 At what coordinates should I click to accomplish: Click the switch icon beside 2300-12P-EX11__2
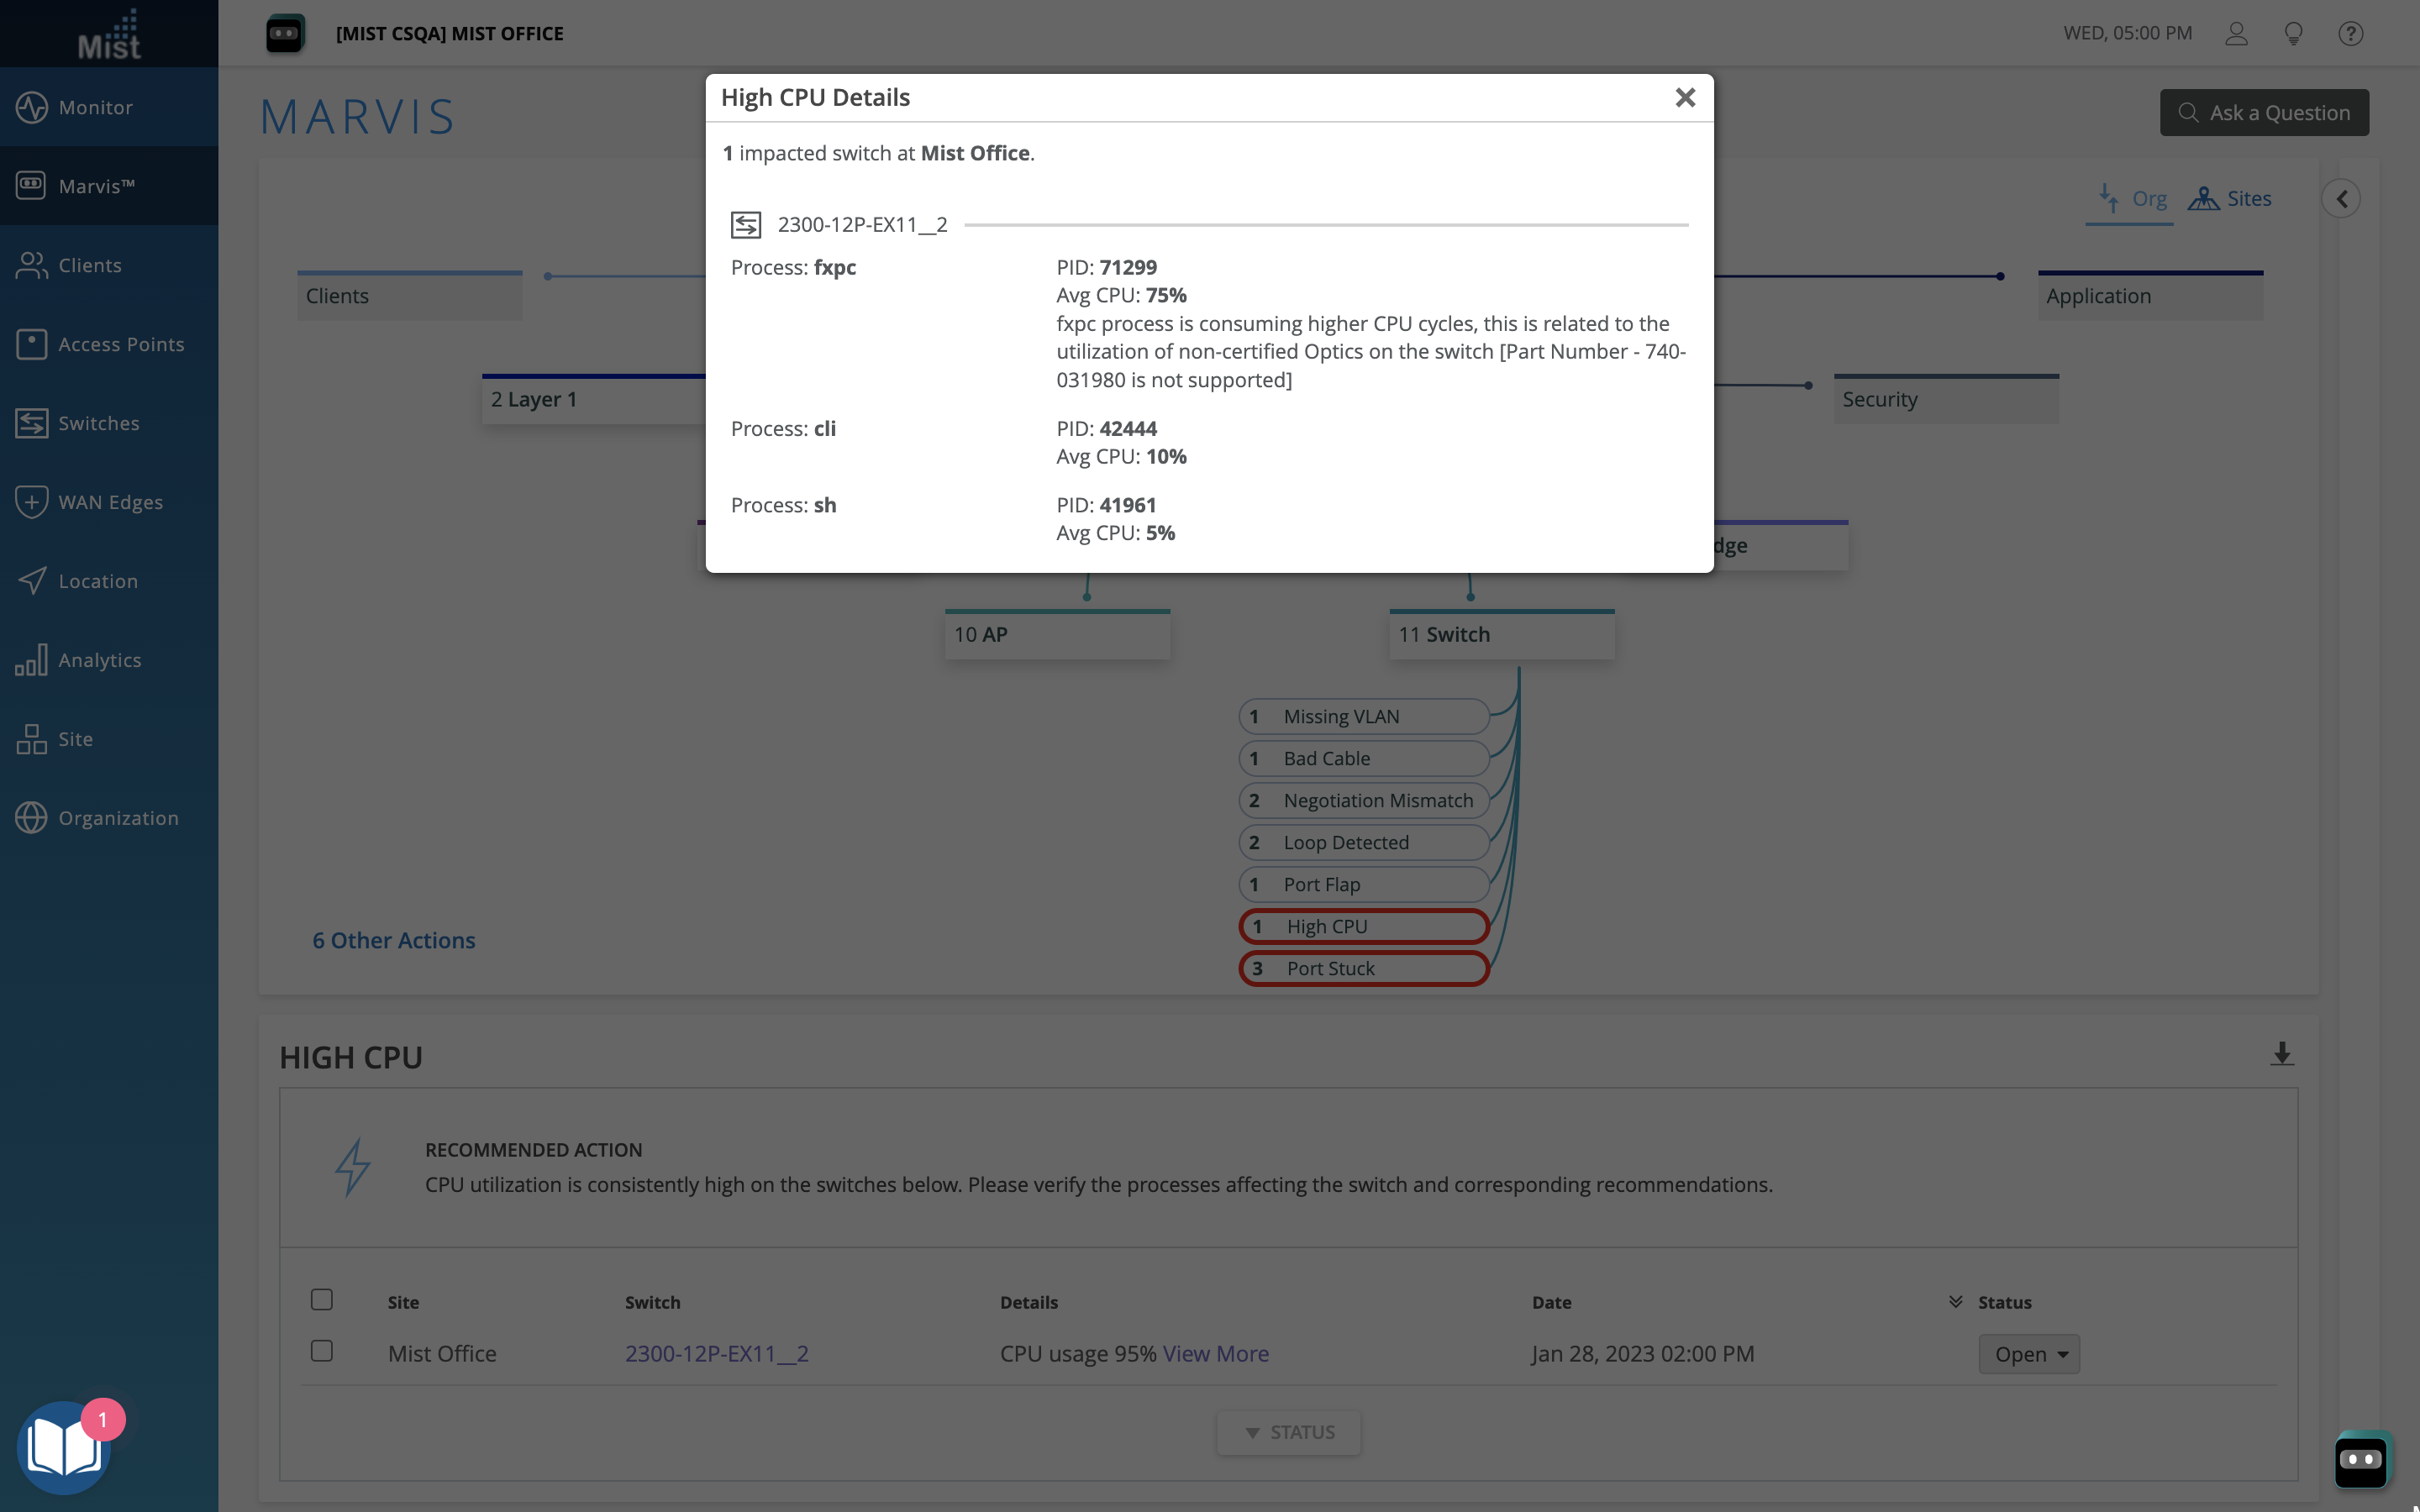click(746, 225)
